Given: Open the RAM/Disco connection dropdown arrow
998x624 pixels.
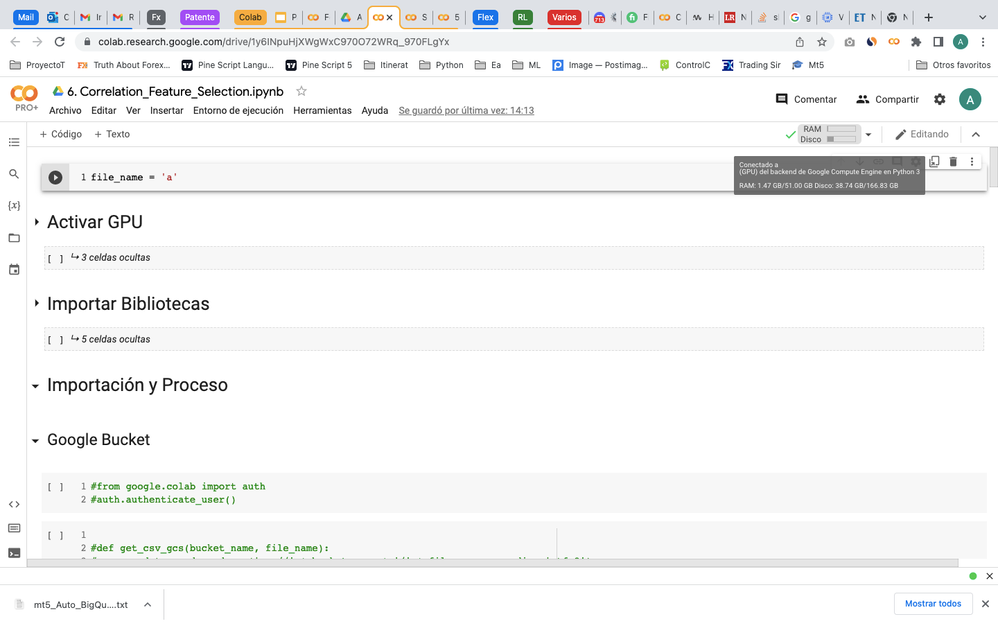Looking at the screenshot, I should [x=868, y=134].
